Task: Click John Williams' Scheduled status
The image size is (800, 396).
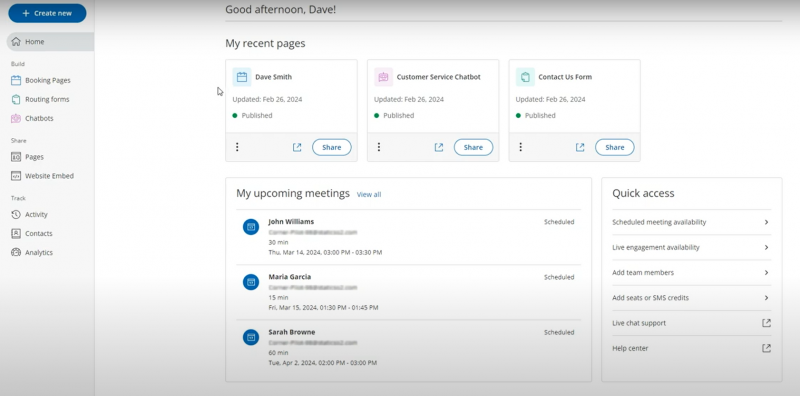Action: tap(559, 222)
